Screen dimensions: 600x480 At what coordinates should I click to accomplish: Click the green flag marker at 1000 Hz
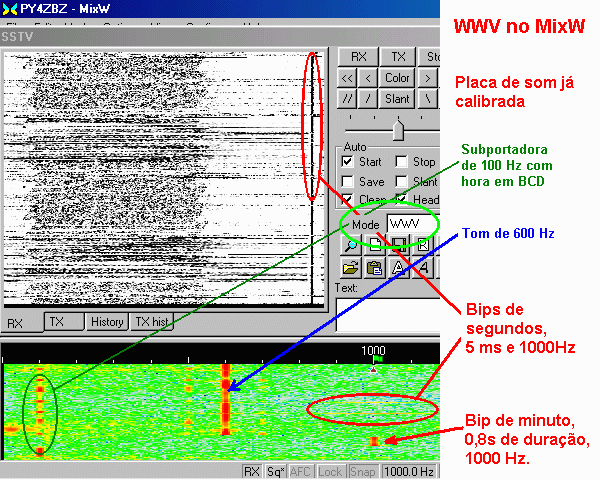(x=377, y=359)
